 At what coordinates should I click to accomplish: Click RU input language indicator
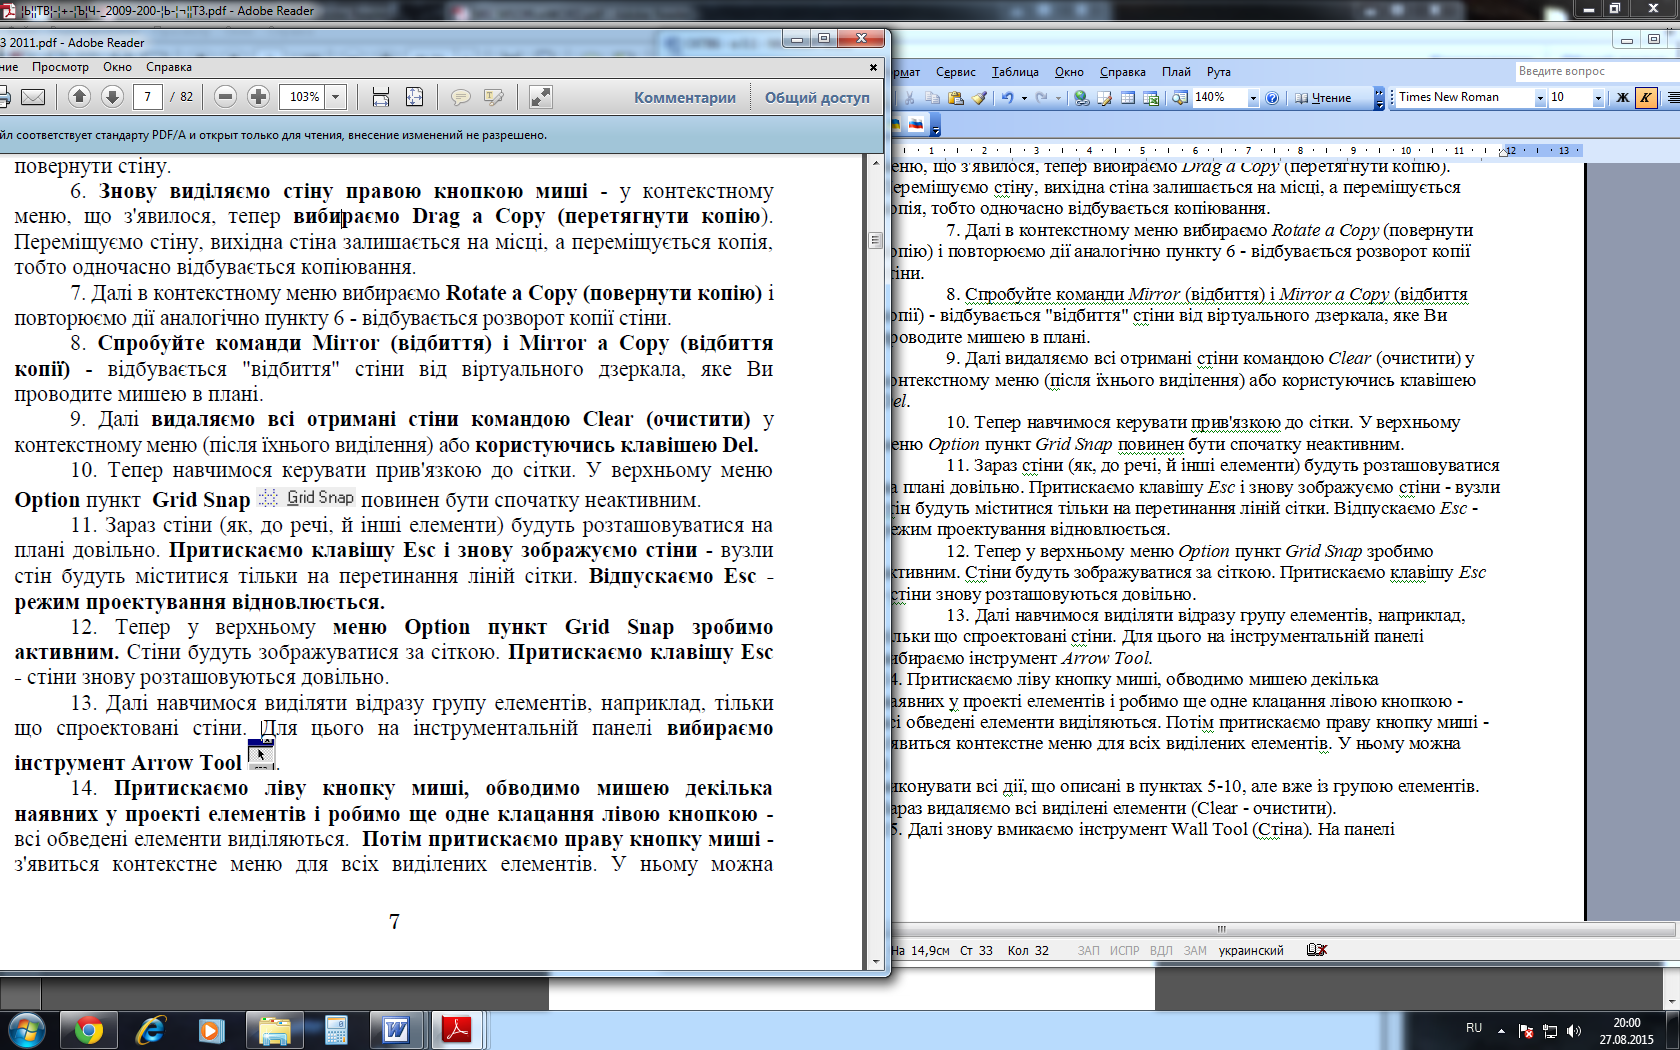pos(1474,1028)
